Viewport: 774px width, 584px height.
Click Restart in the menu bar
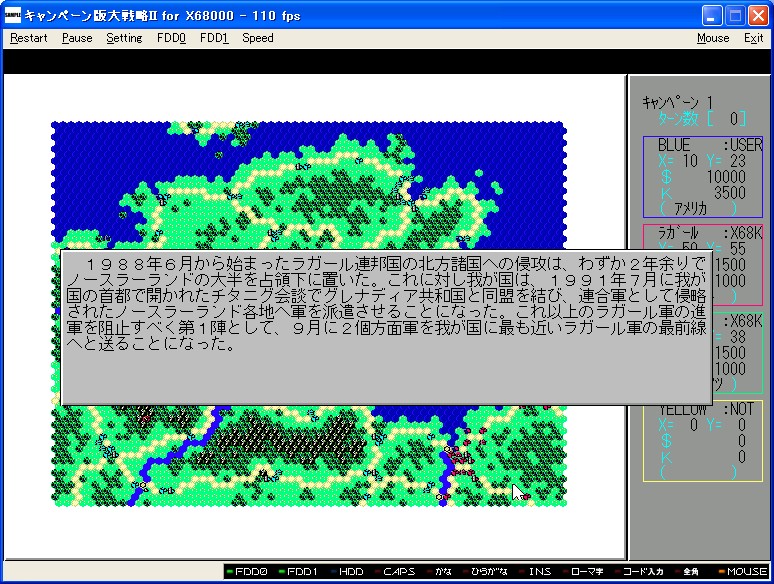coord(29,38)
